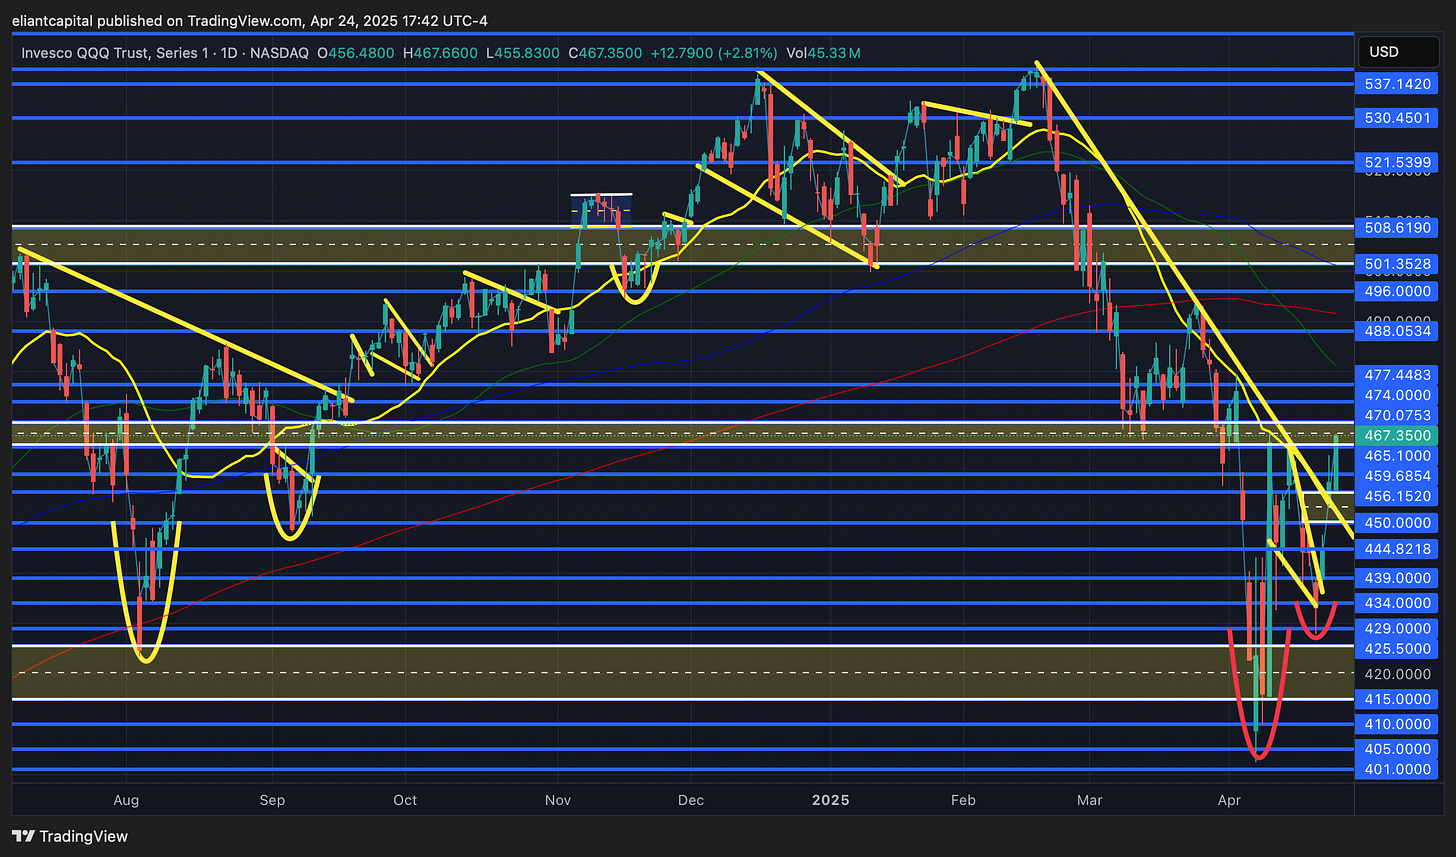Select the 410.0000 price label
This screenshot has width=1456, height=857.
[x=1397, y=724]
